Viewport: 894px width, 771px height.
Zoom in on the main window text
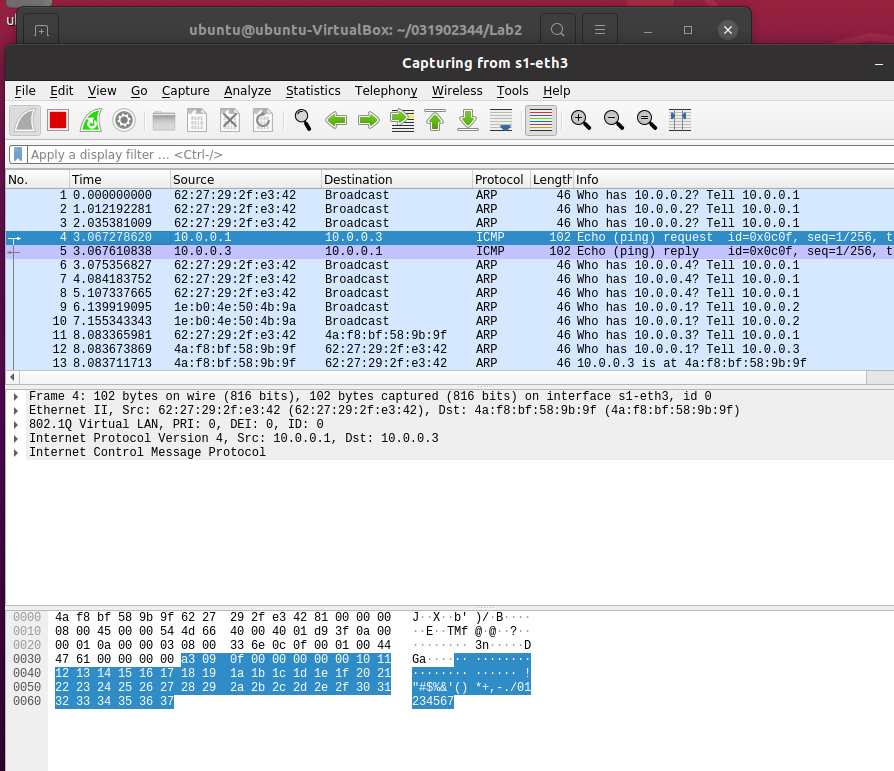tap(580, 120)
